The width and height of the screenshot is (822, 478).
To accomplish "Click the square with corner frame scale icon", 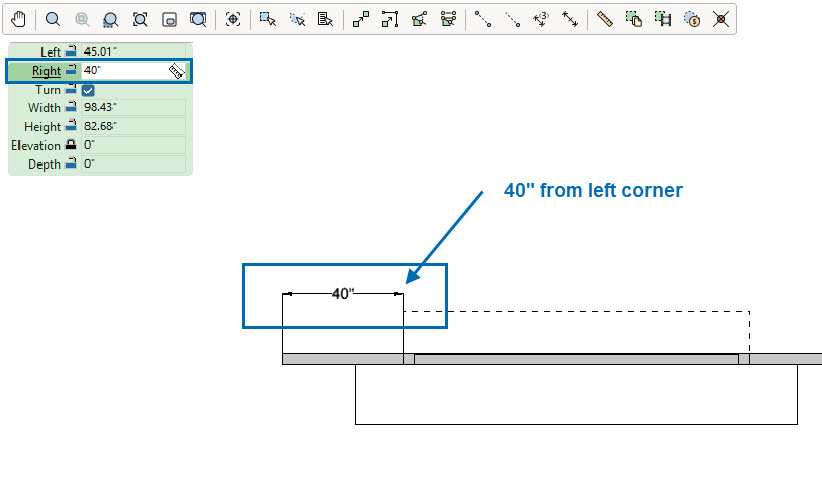I will (390, 19).
